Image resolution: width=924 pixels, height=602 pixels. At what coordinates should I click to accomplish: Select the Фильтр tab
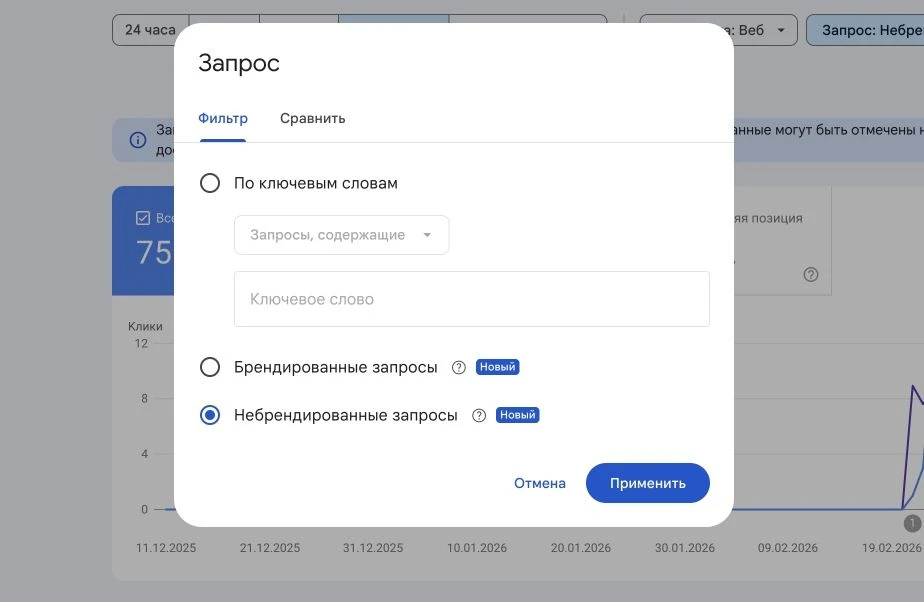223,118
